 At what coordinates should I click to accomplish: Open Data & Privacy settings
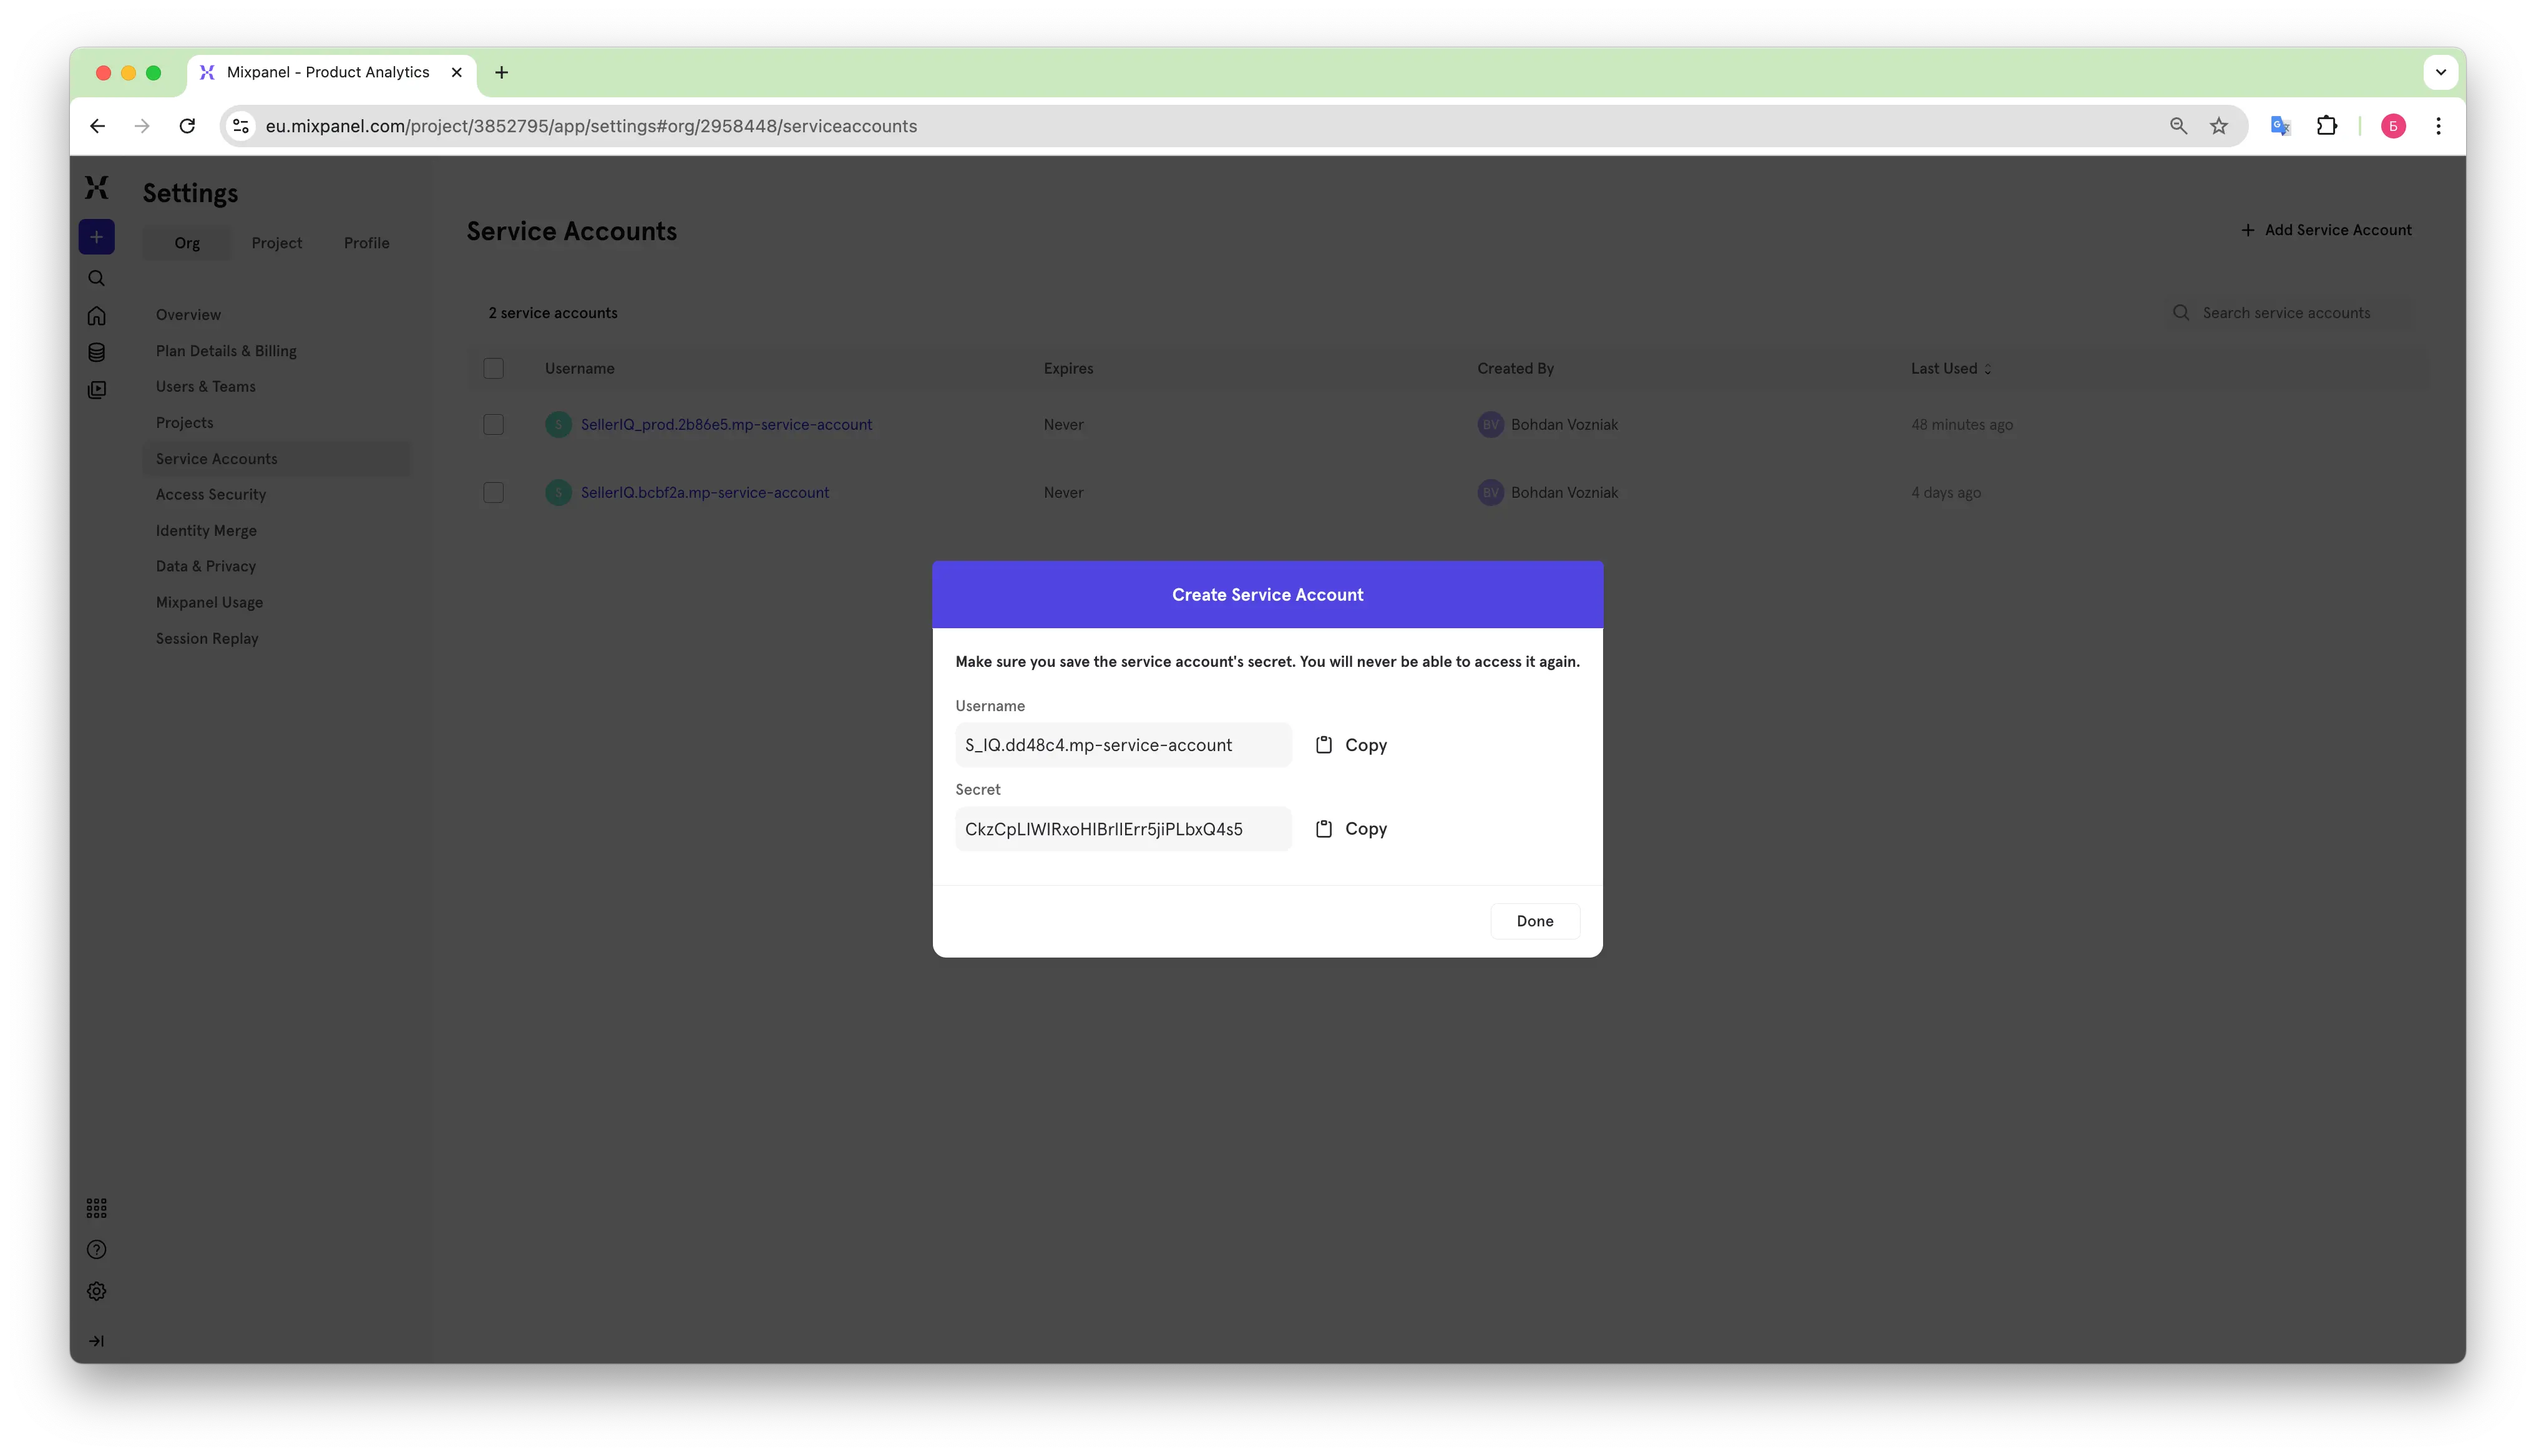(x=206, y=566)
